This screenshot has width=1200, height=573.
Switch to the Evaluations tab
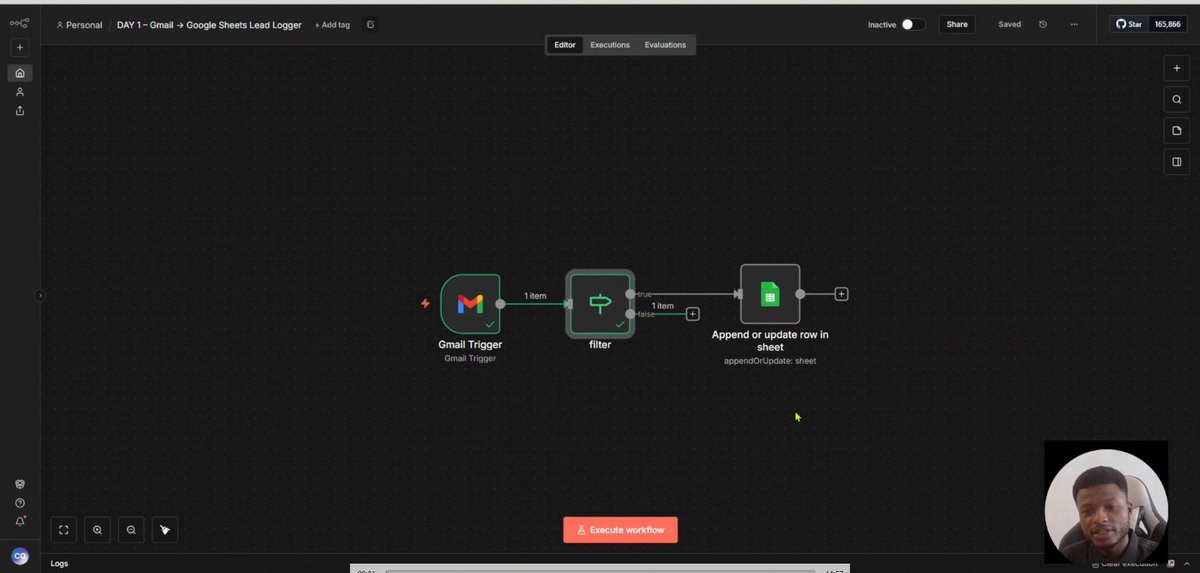click(x=665, y=45)
